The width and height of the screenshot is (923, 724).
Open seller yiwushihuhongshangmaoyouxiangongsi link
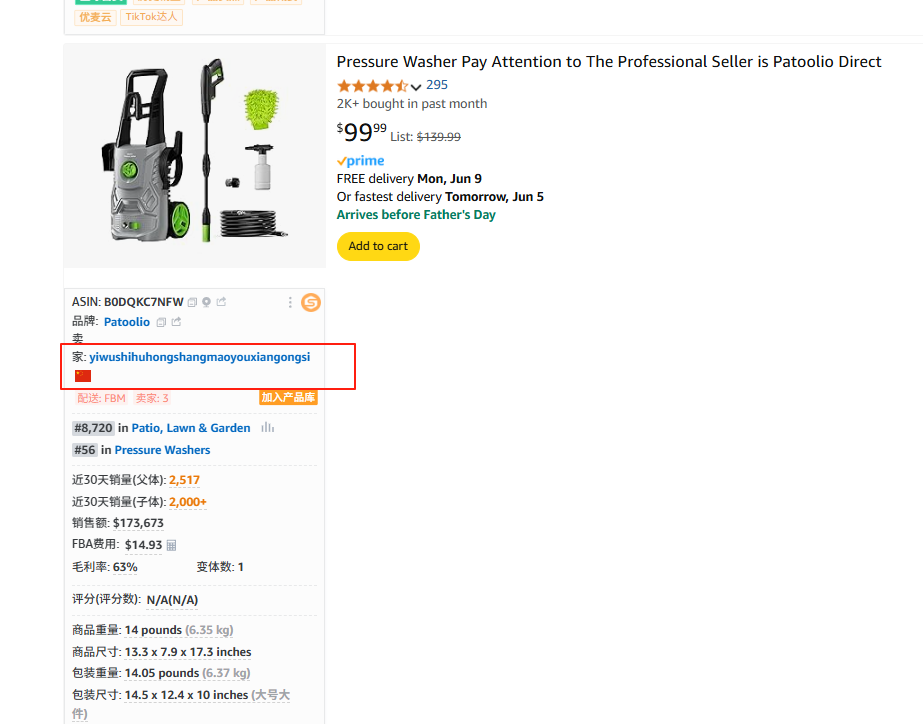200,357
